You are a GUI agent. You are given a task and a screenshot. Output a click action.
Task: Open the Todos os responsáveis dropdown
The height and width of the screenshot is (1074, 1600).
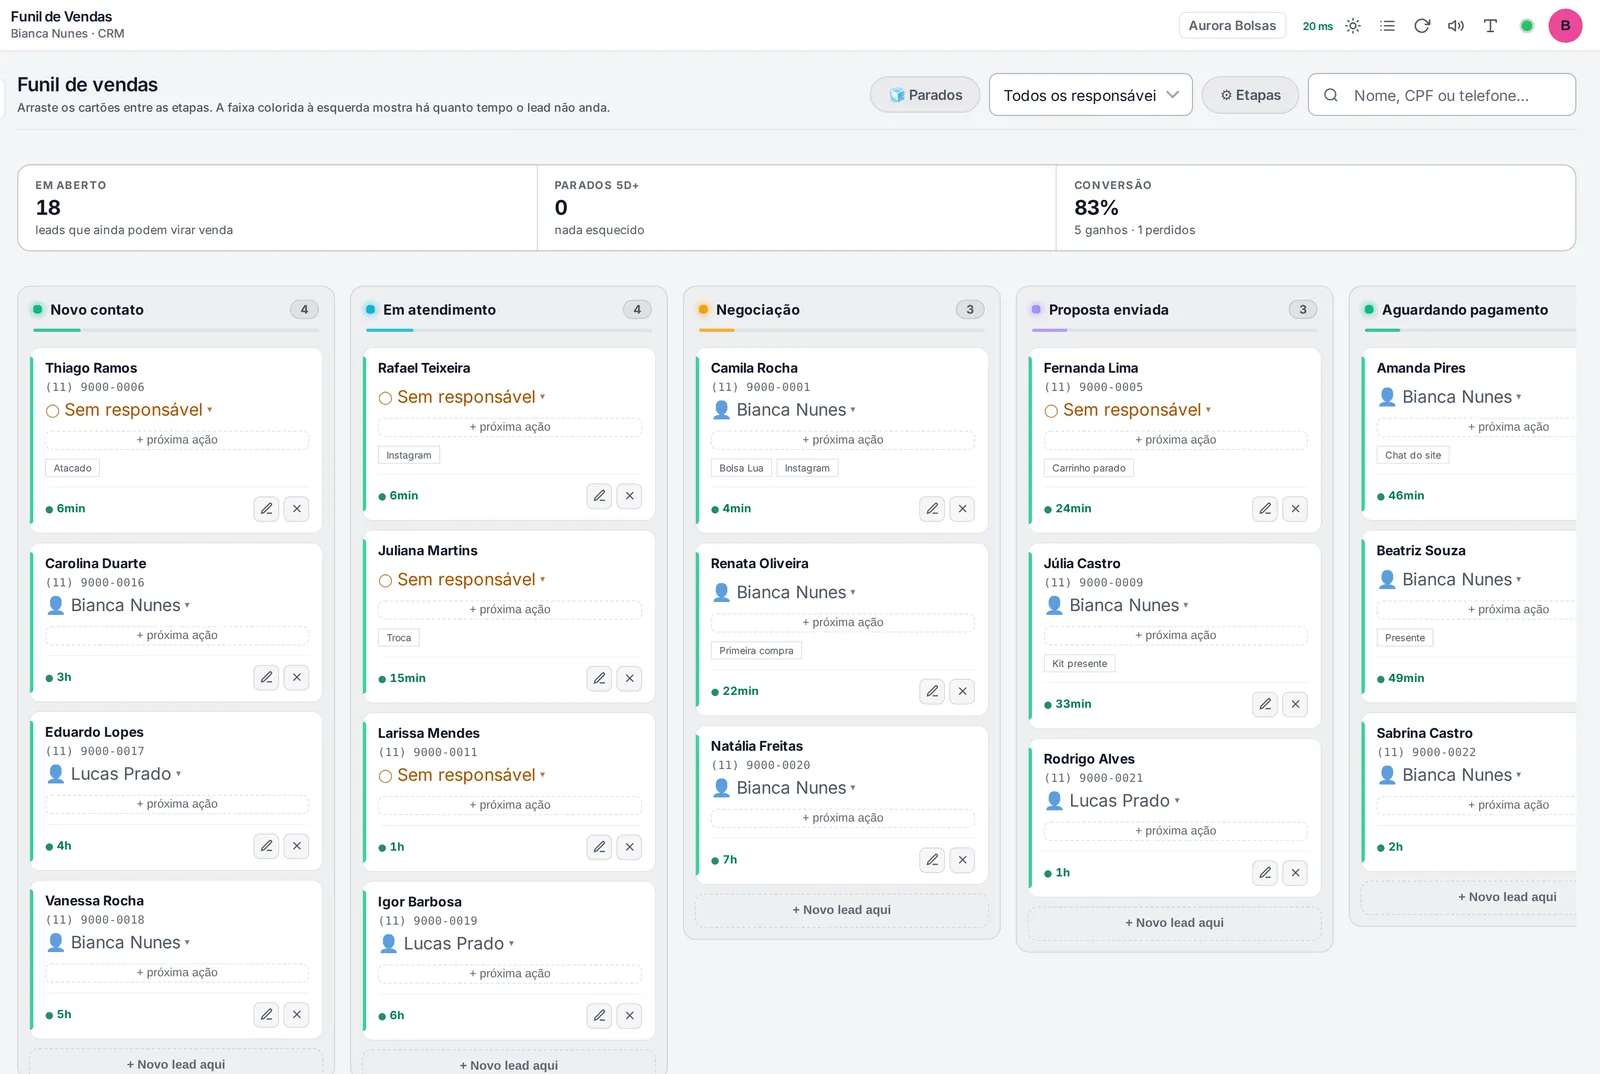click(1090, 95)
